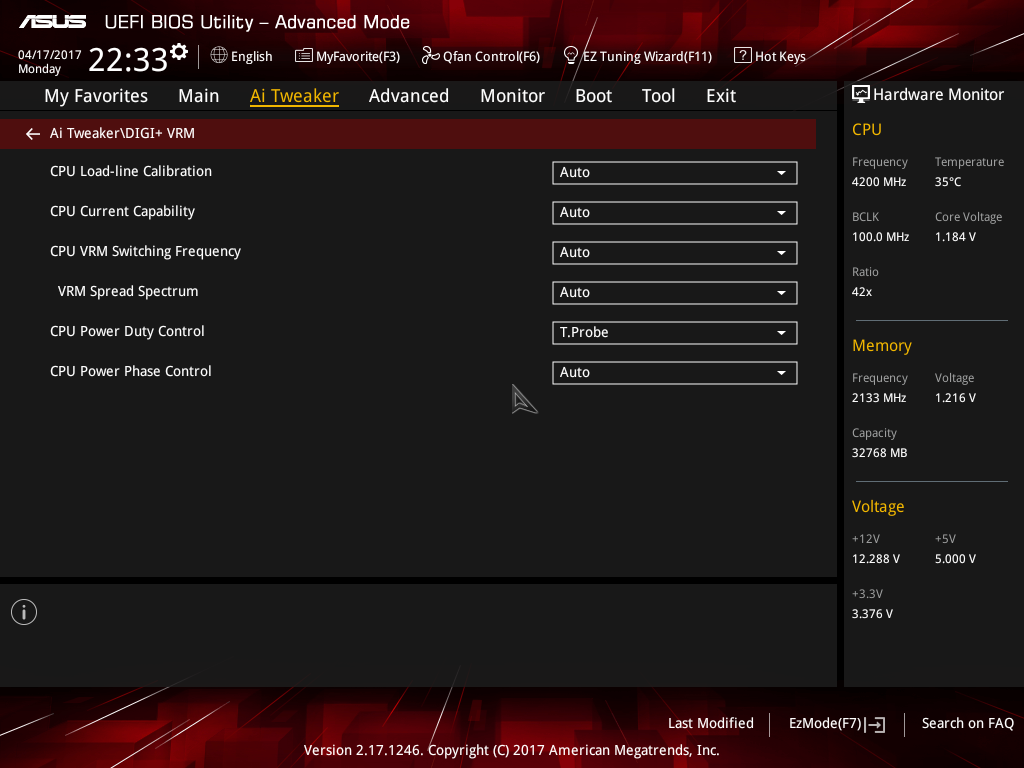Click English language button
The image size is (1024, 768).
coord(251,57)
